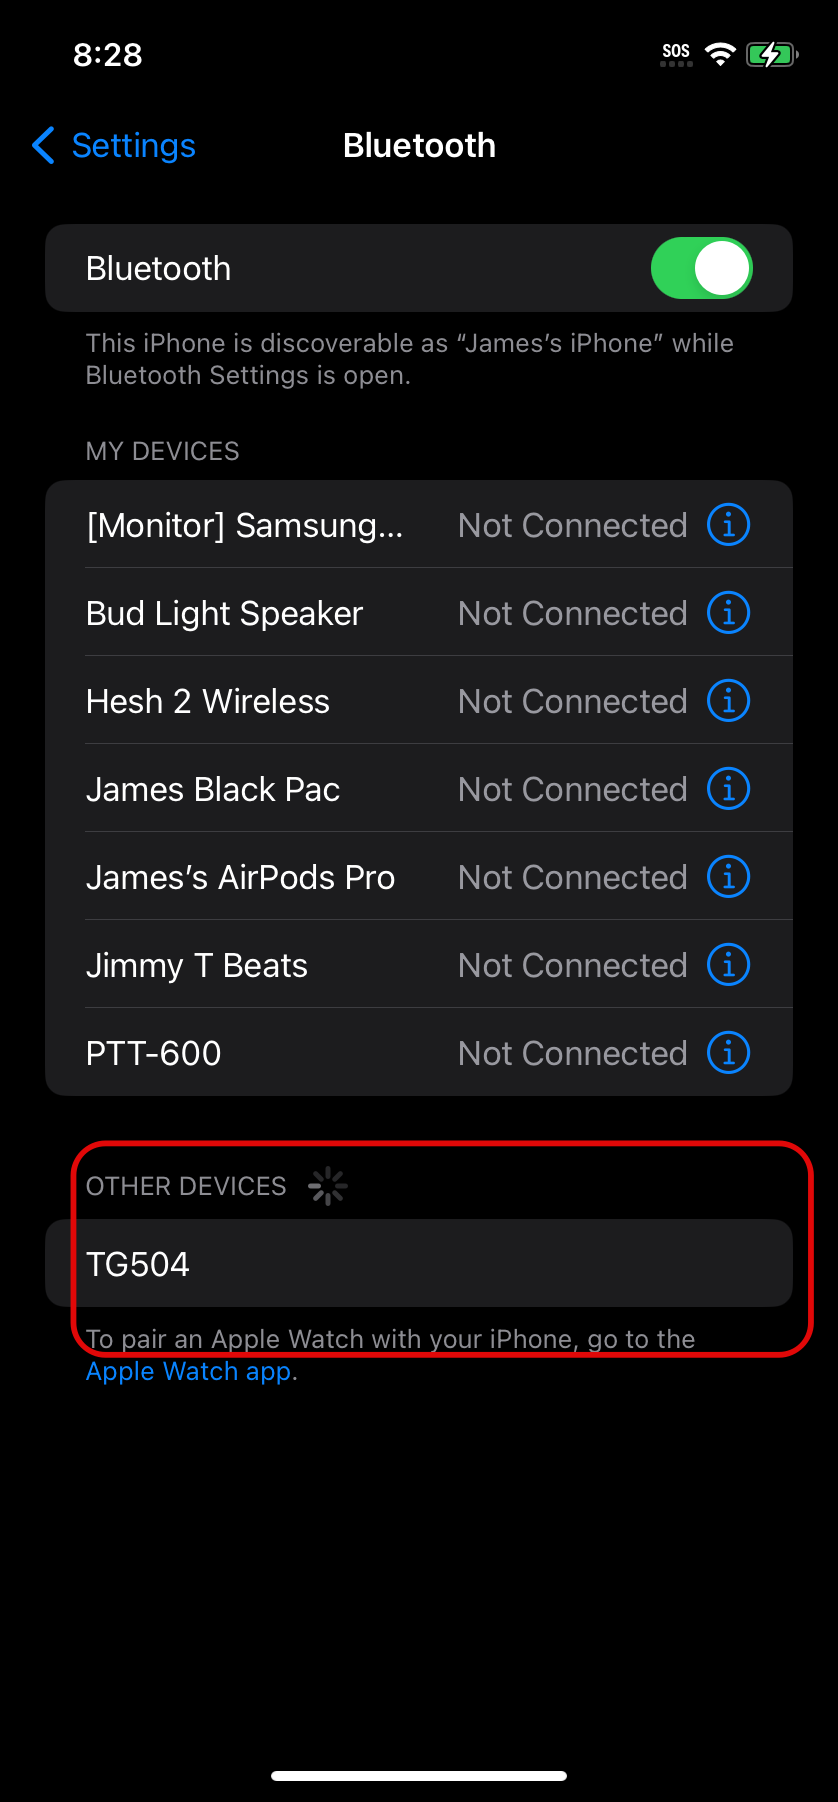838x1802 pixels.
Task: Tap the battery charging indicator
Action: [772, 54]
